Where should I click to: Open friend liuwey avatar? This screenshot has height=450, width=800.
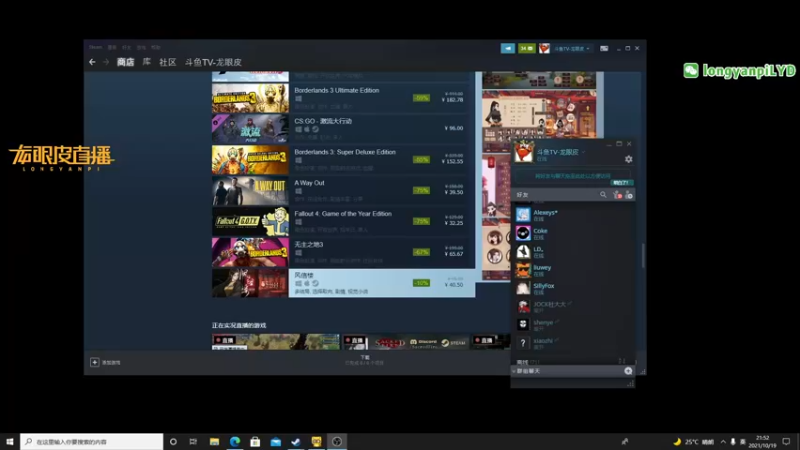[x=523, y=270]
